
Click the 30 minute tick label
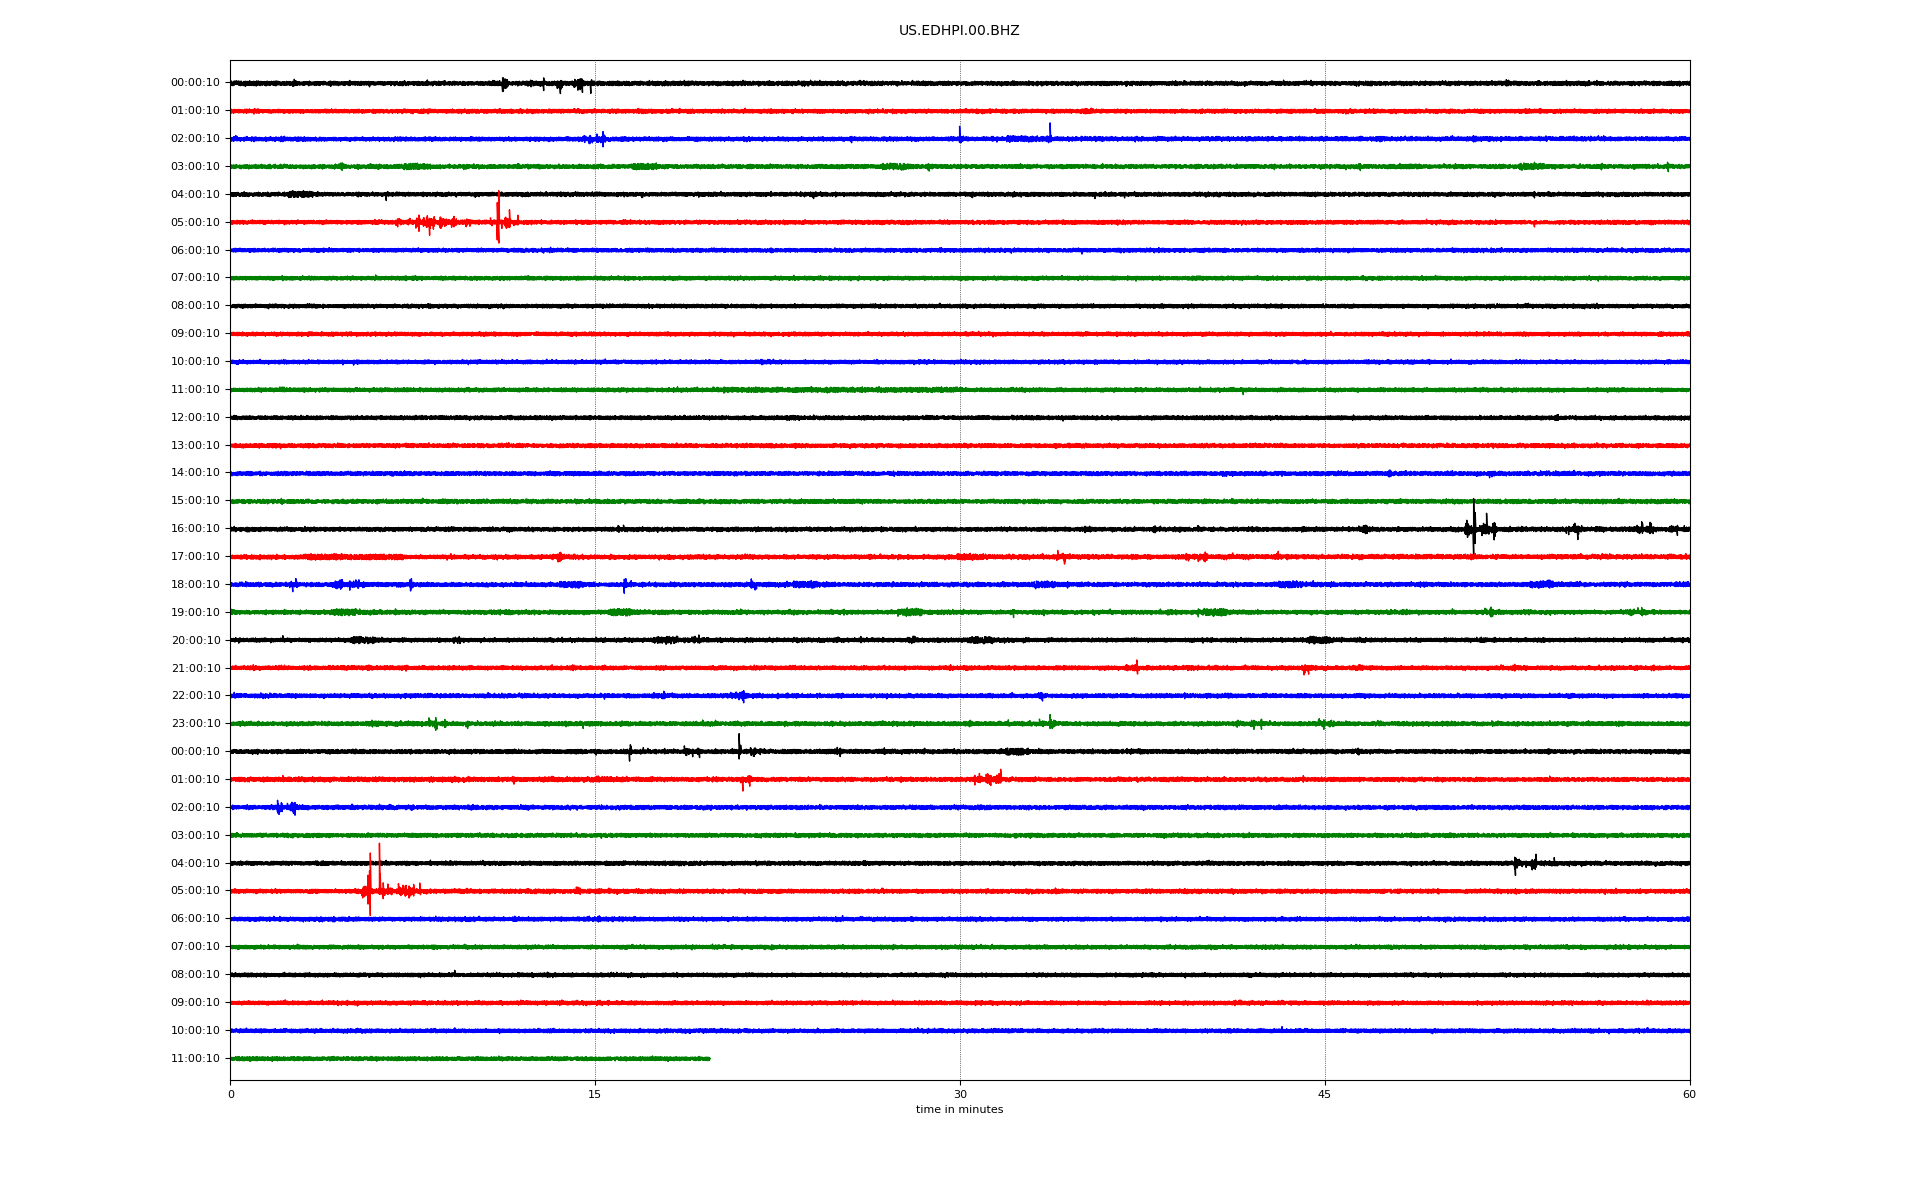coord(960,1094)
